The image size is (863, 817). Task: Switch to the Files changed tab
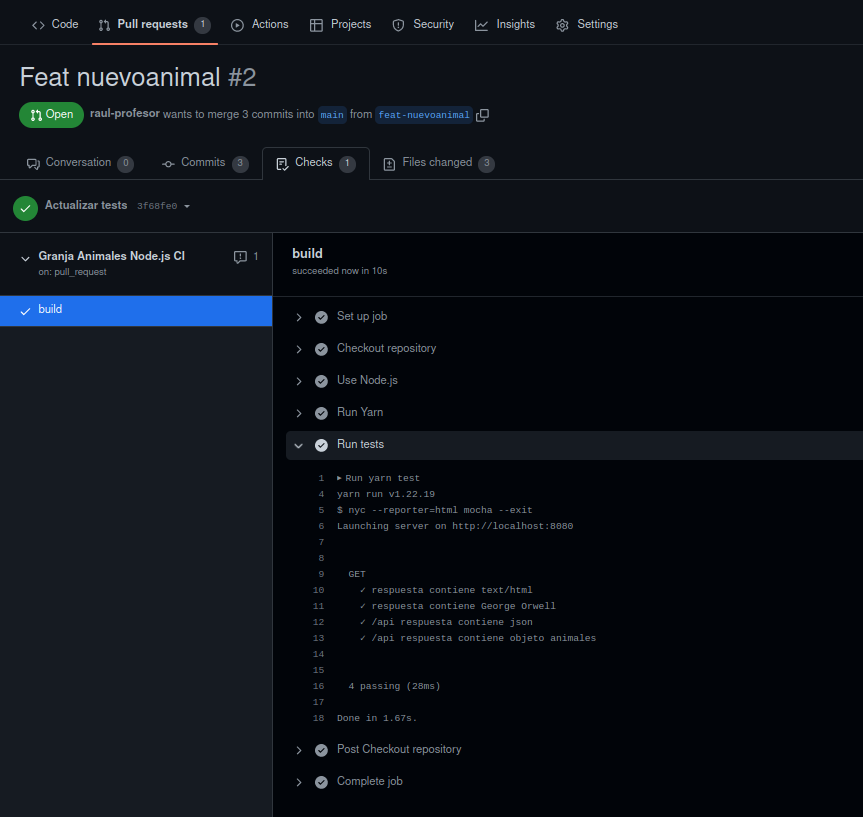437,163
